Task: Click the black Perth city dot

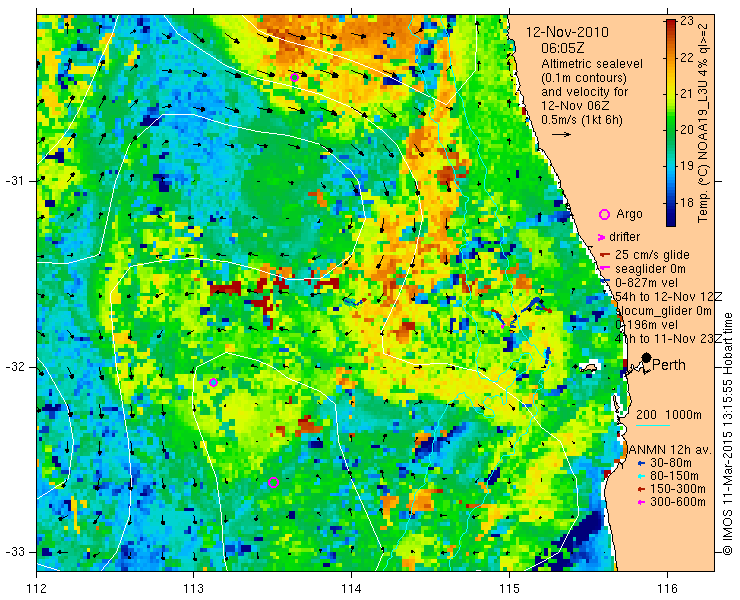Action: [647, 358]
